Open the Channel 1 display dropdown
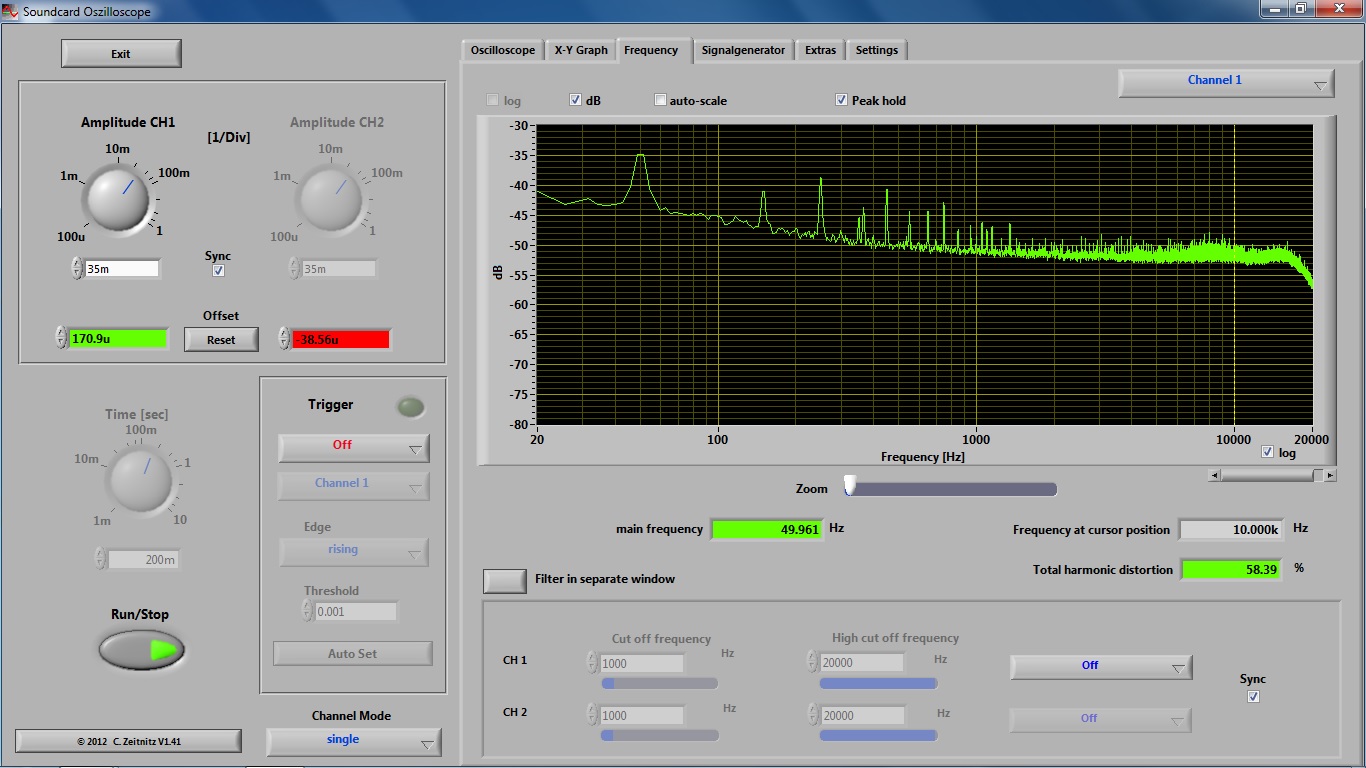Screen dimensions: 1366x768 pos(1226,82)
